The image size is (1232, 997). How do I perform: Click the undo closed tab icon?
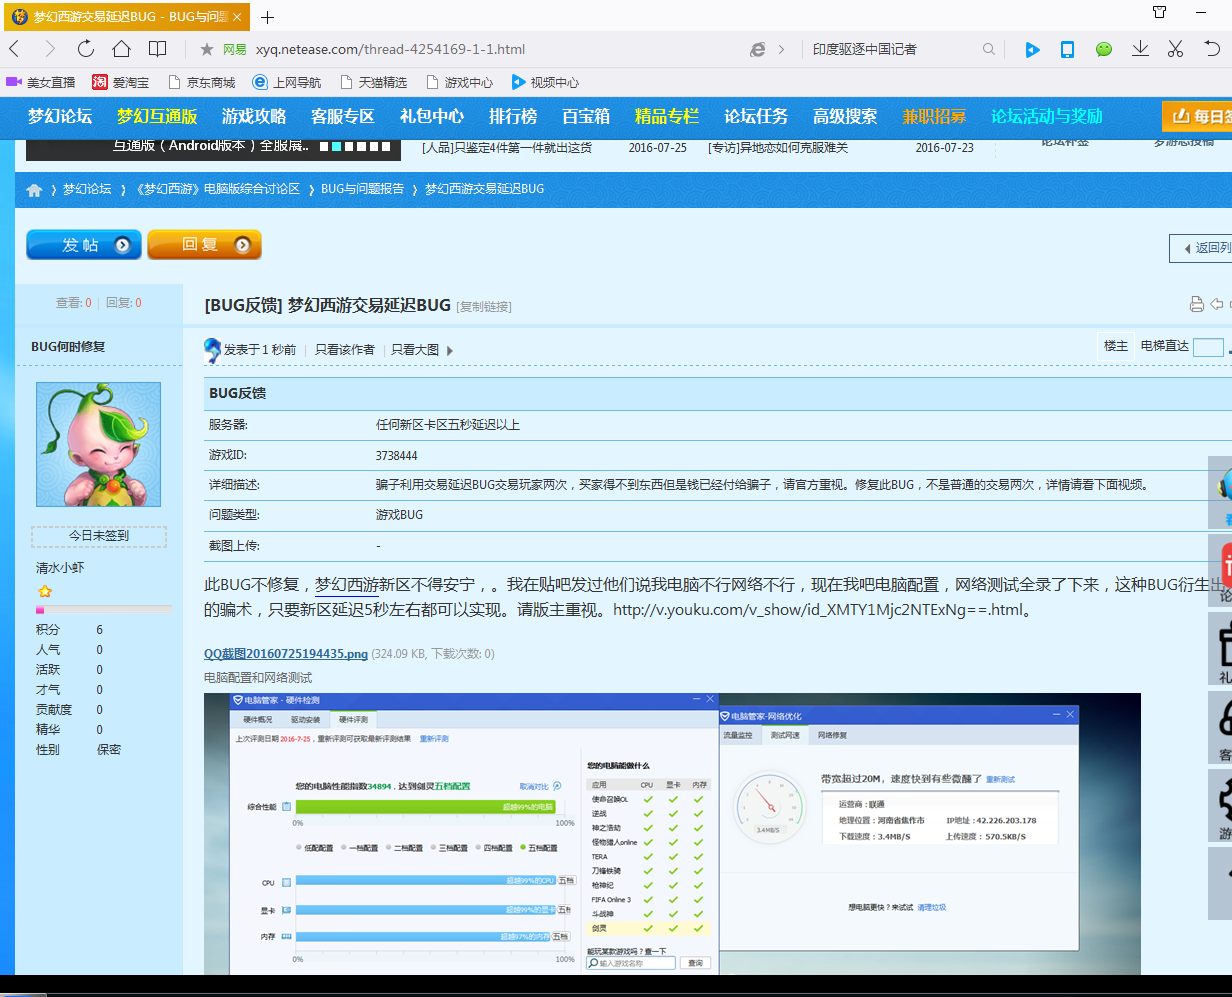pyautogui.click(x=1212, y=49)
